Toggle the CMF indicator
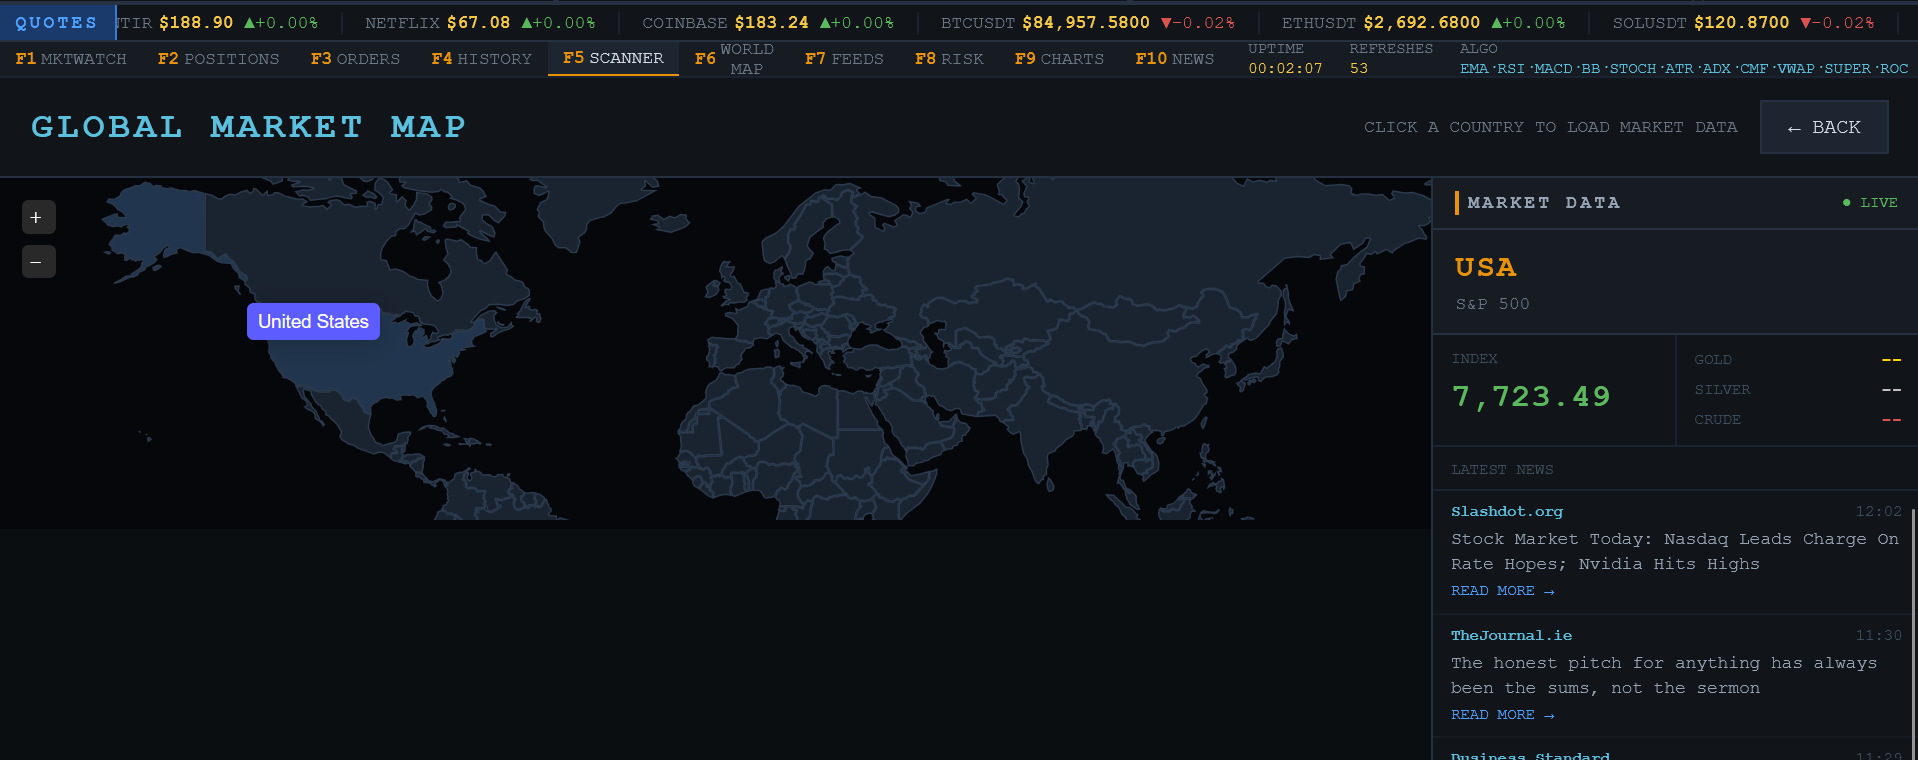Image resolution: width=1918 pixels, height=760 pixels. pos(1754,69)
